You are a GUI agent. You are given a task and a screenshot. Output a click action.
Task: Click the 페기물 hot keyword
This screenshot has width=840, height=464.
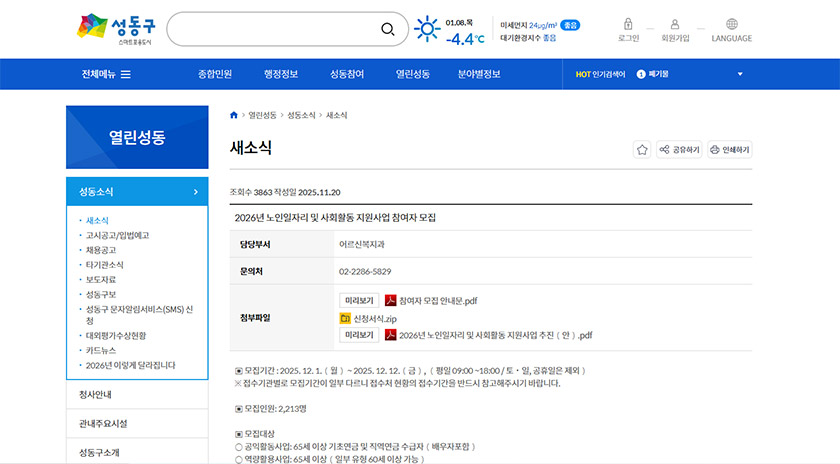click(x=658, y=74)
